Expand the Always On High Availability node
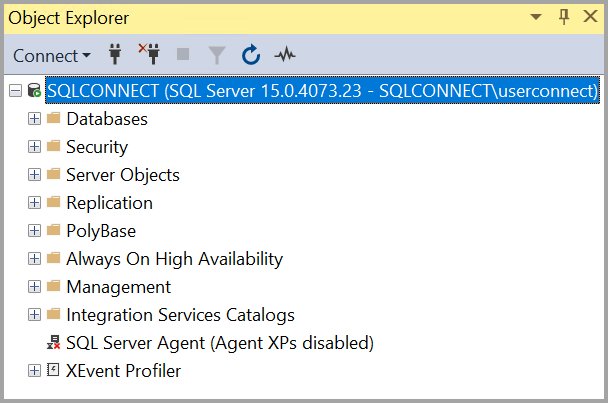Viewport: 608px width, 403px height. (x=34, y=259)
